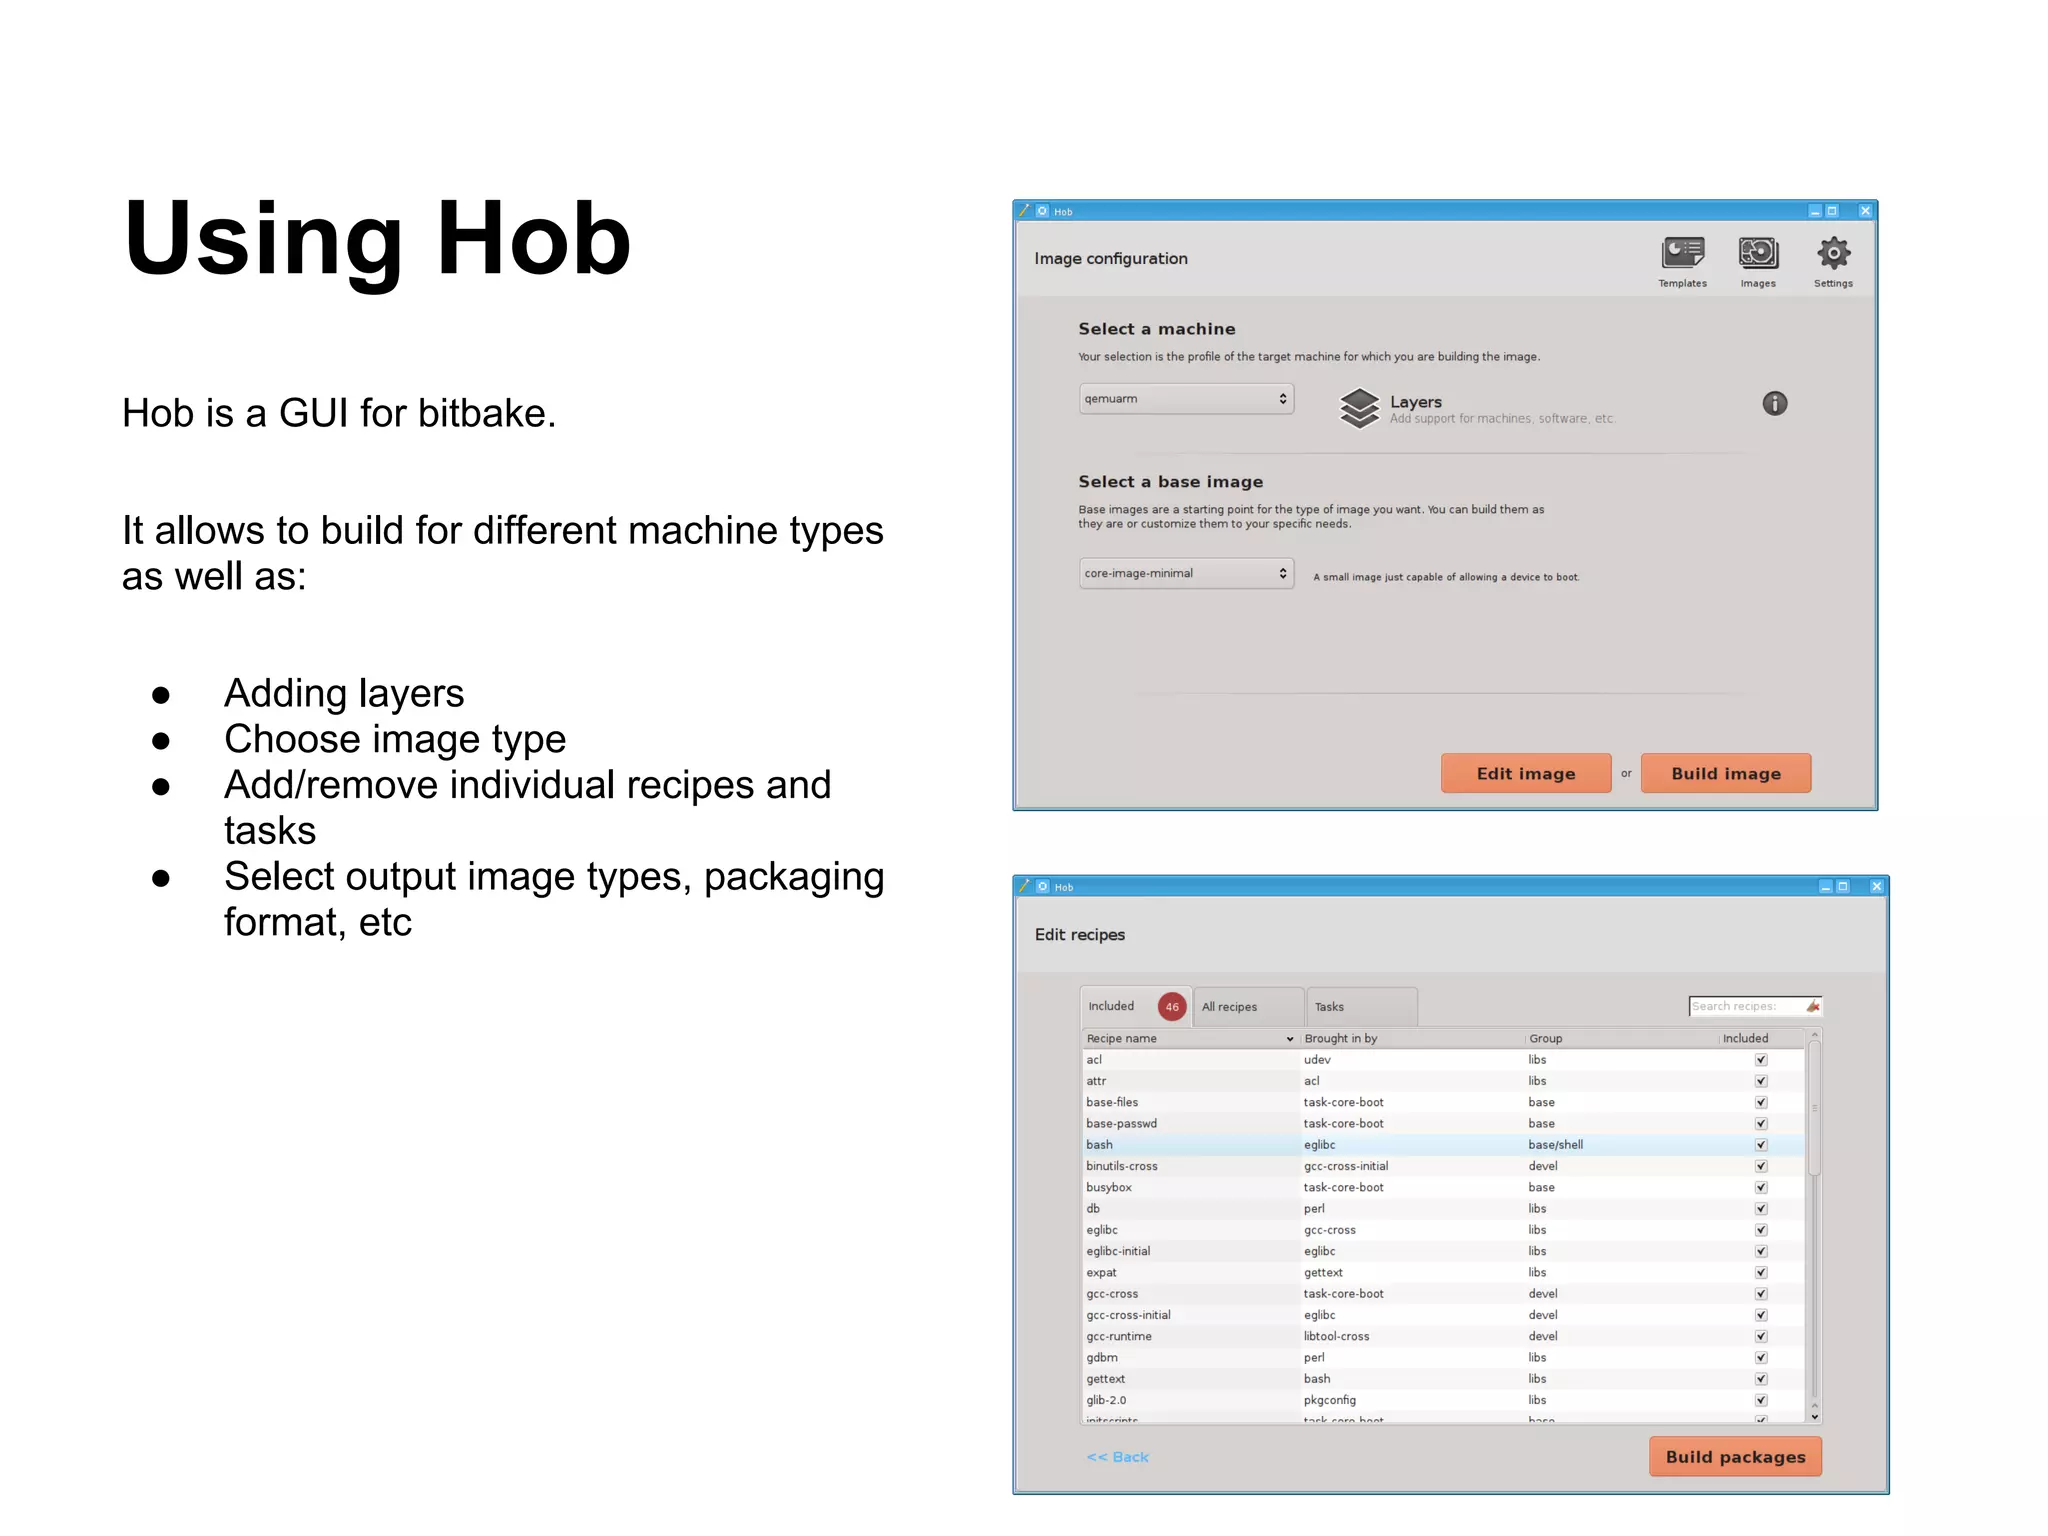Switch to the All recipes tab

click(x=1247, y=1007)
